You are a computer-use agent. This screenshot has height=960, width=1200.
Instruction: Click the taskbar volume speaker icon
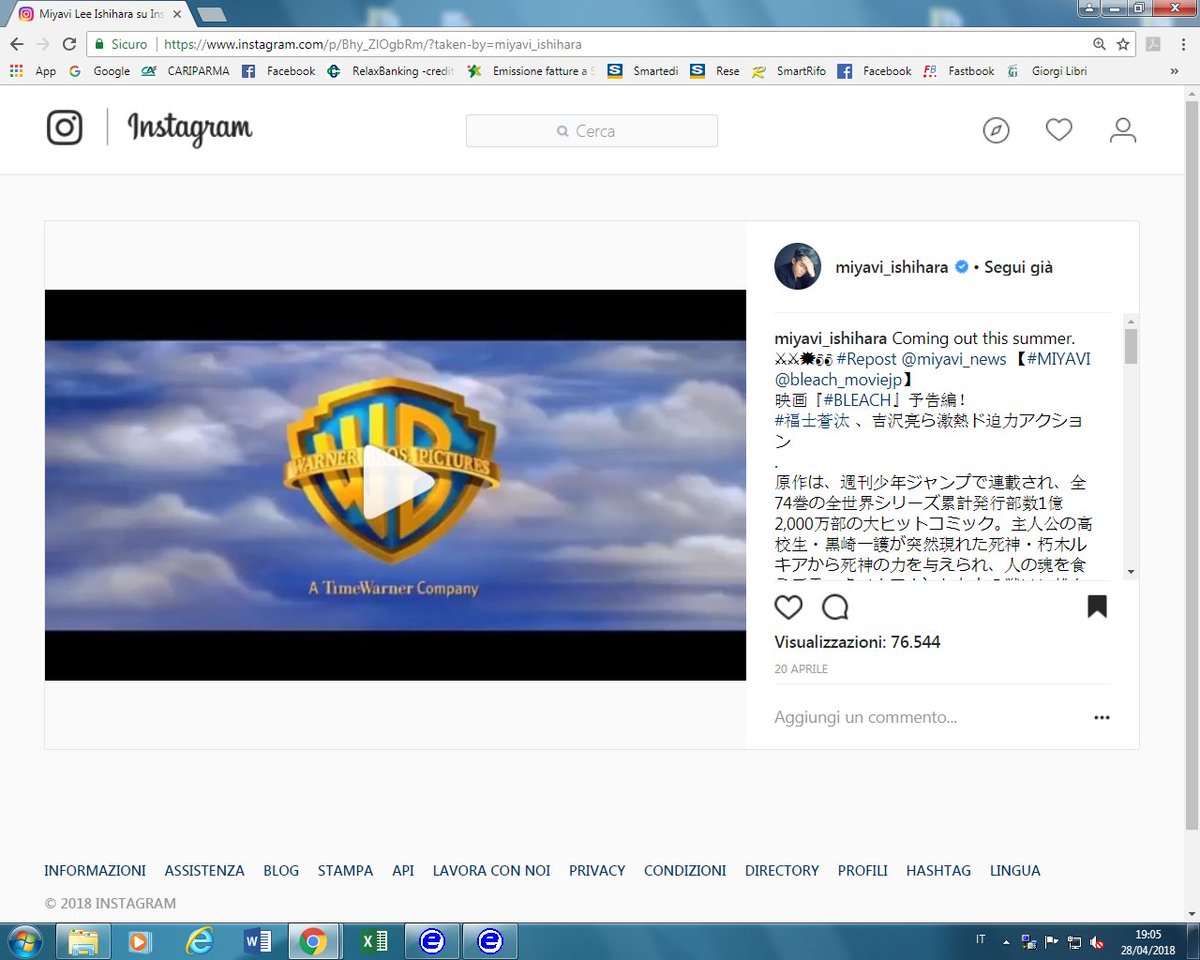pyautogui.click(x=1097, y=941)
